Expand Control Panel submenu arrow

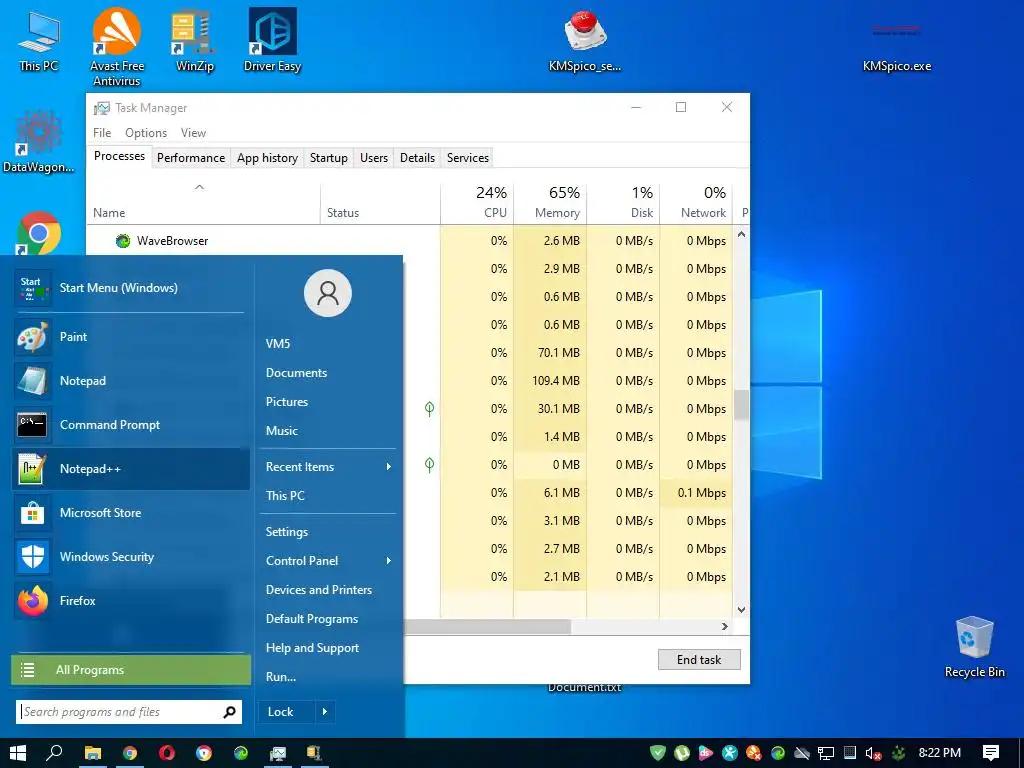pyautogui.click(x=389, y=561)
